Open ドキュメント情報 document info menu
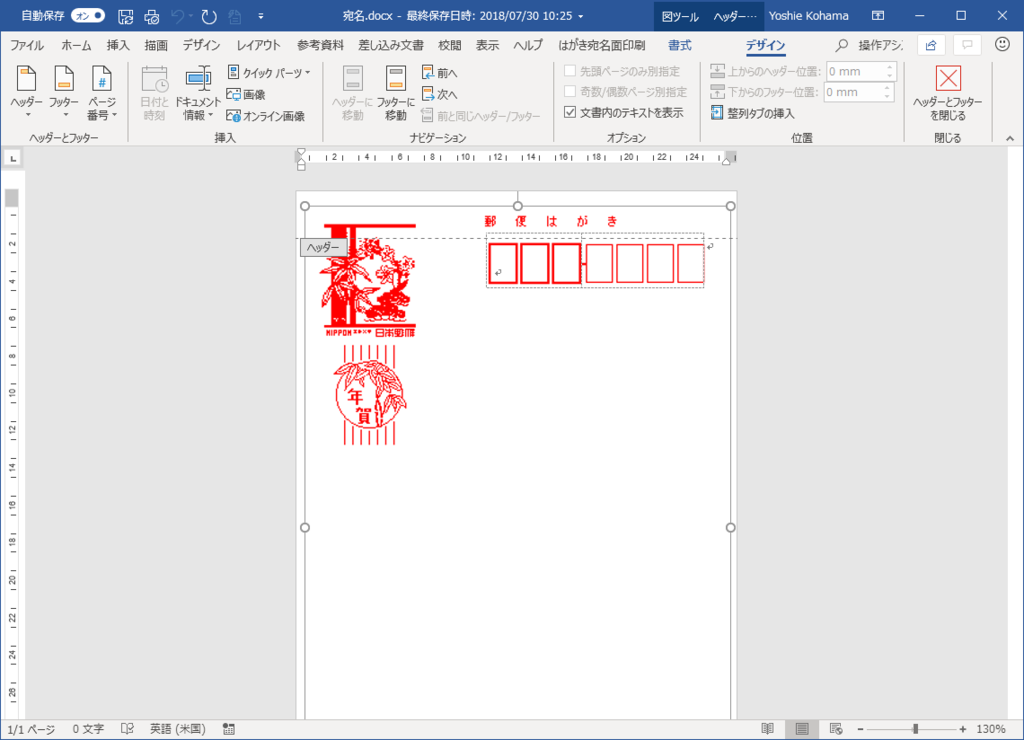 pos(198,92)
